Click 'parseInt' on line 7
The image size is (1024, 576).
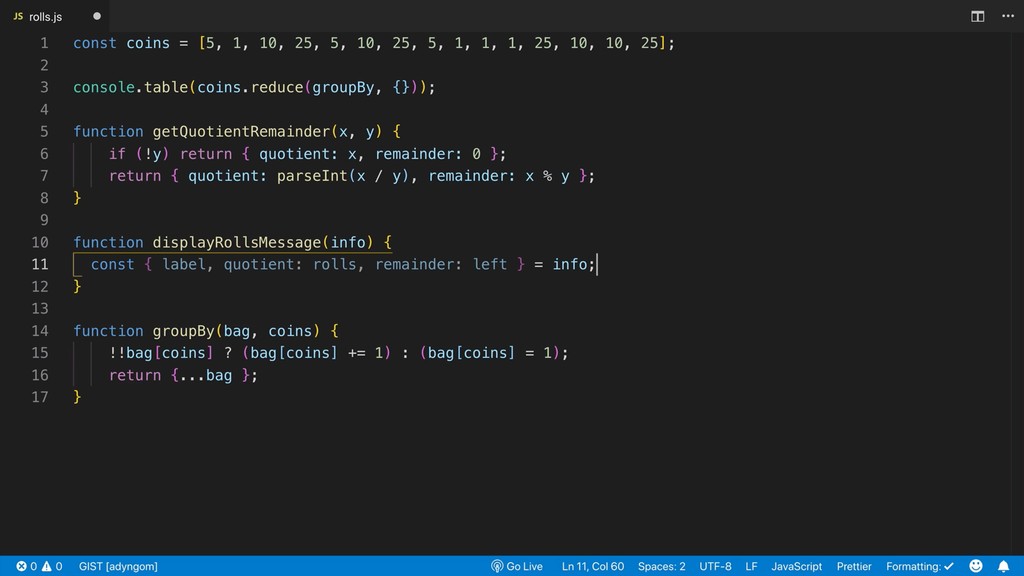[312, 176]
